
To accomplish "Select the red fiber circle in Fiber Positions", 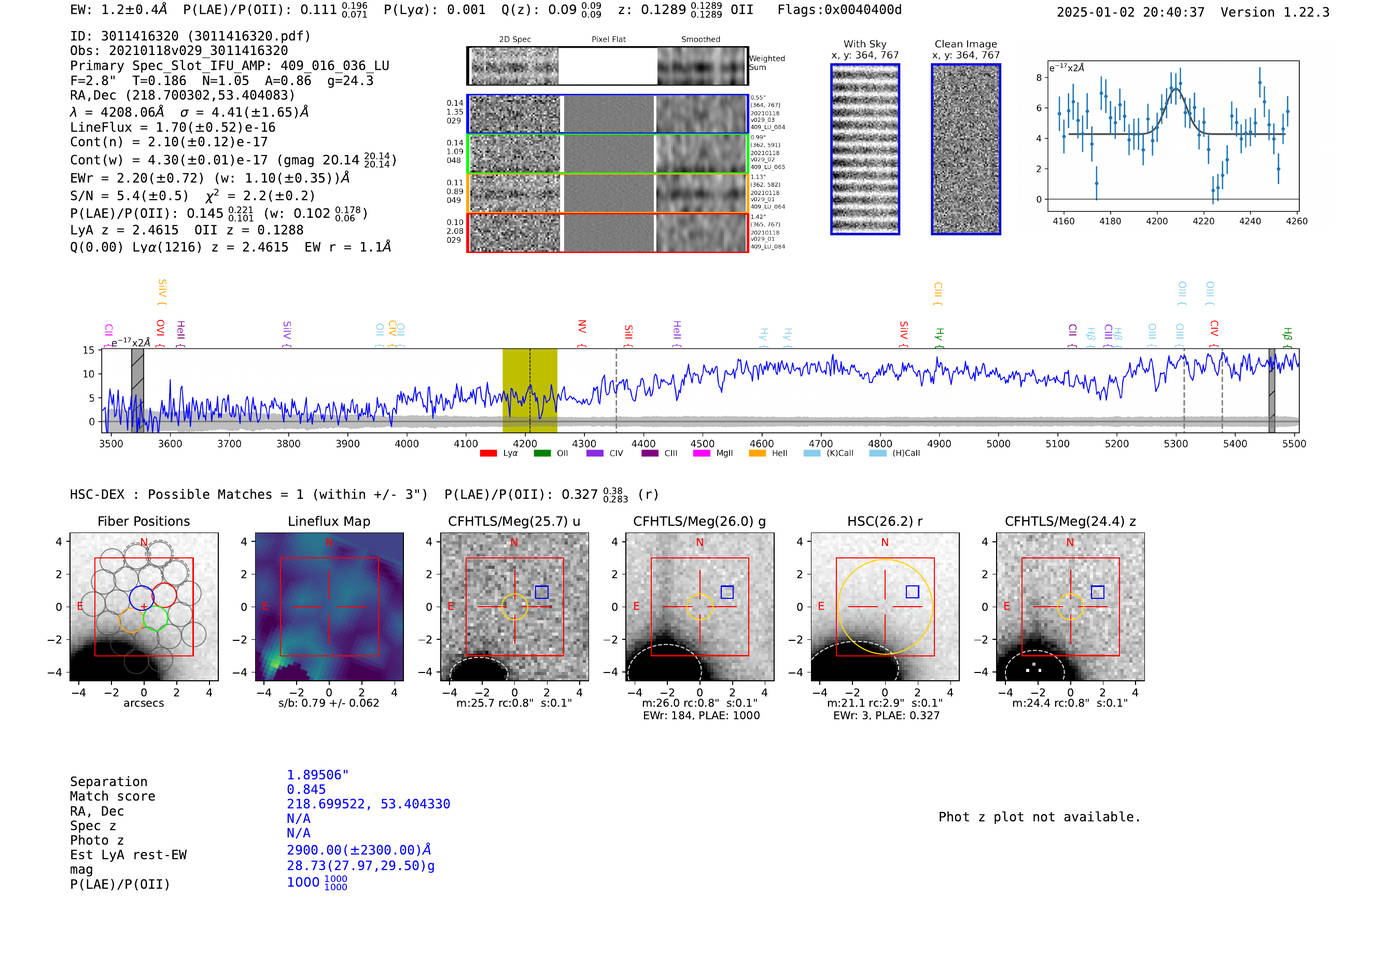I will [165, 596].
